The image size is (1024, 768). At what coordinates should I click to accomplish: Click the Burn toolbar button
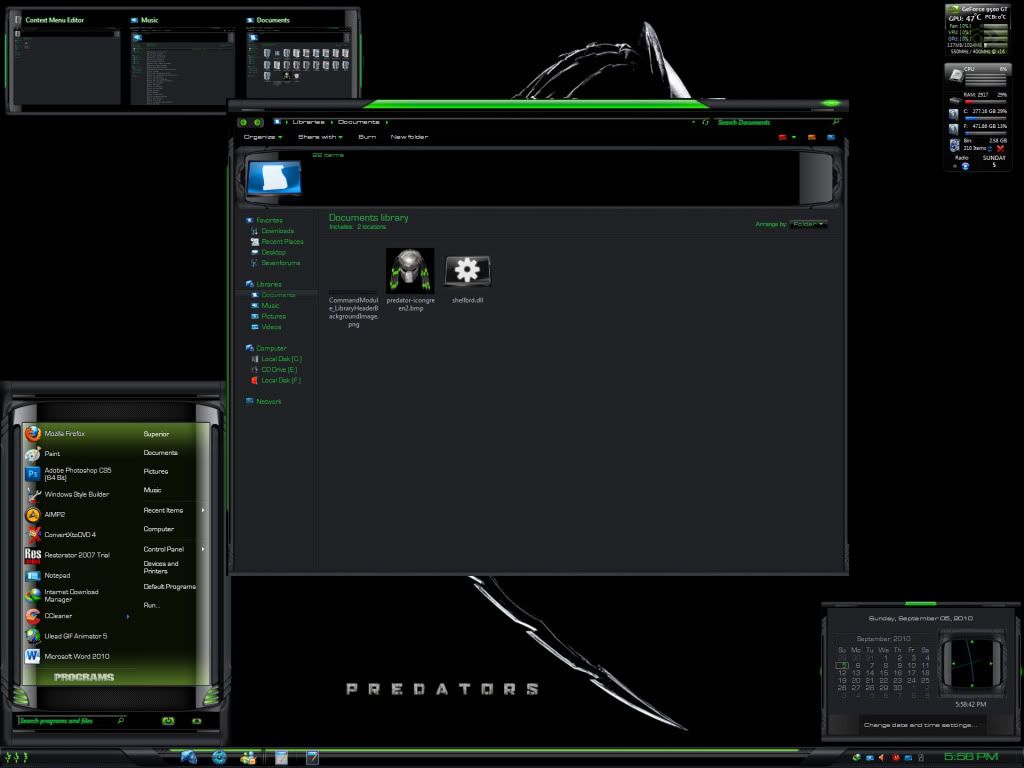[x=367, y=137]
